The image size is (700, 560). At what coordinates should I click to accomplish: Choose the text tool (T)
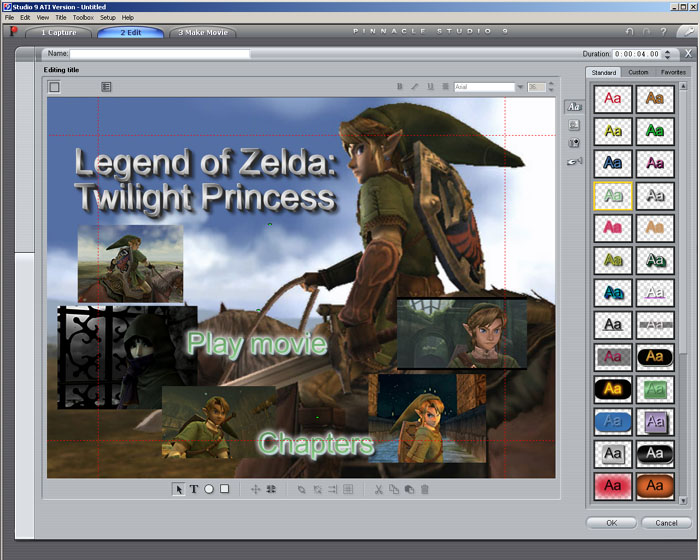[x=194, y=489]
